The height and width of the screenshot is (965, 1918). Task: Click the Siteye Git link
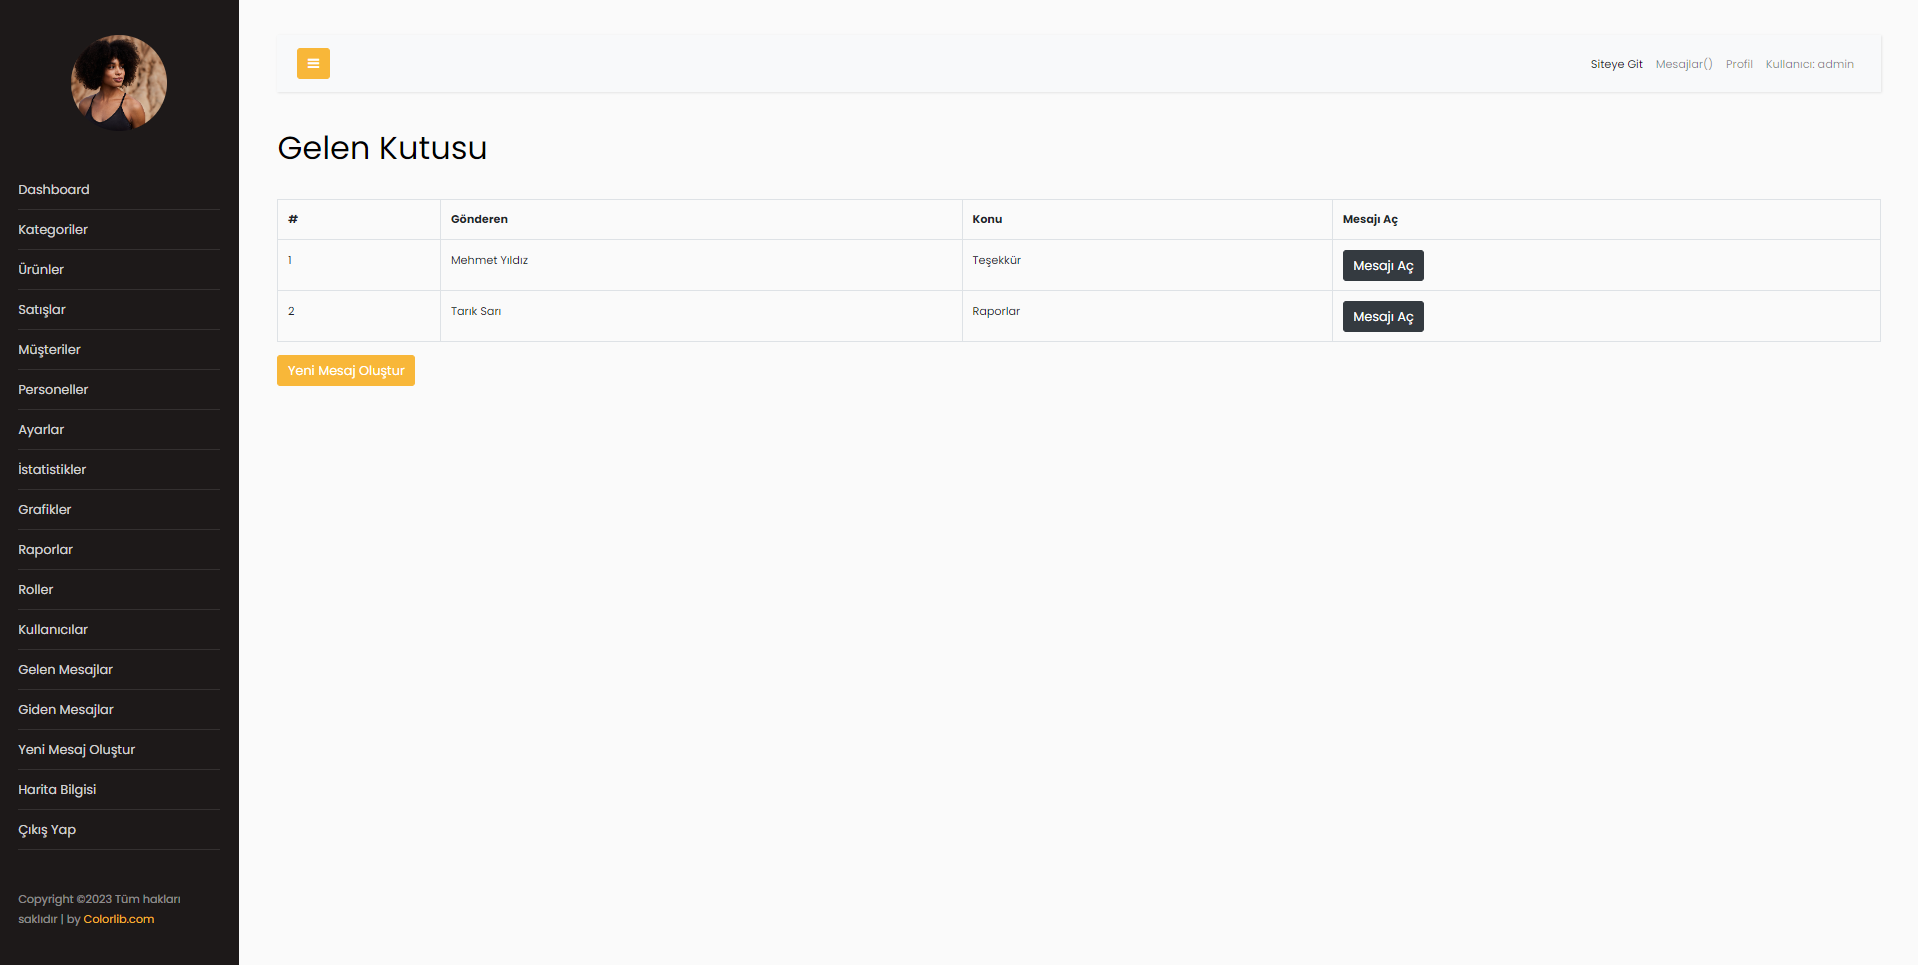[1616, 63]
